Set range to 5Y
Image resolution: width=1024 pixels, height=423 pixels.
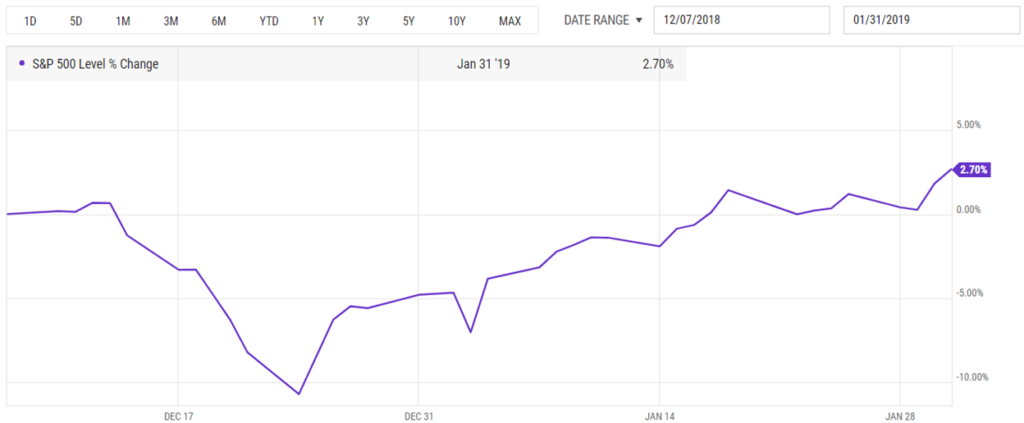tap(409, 21)
